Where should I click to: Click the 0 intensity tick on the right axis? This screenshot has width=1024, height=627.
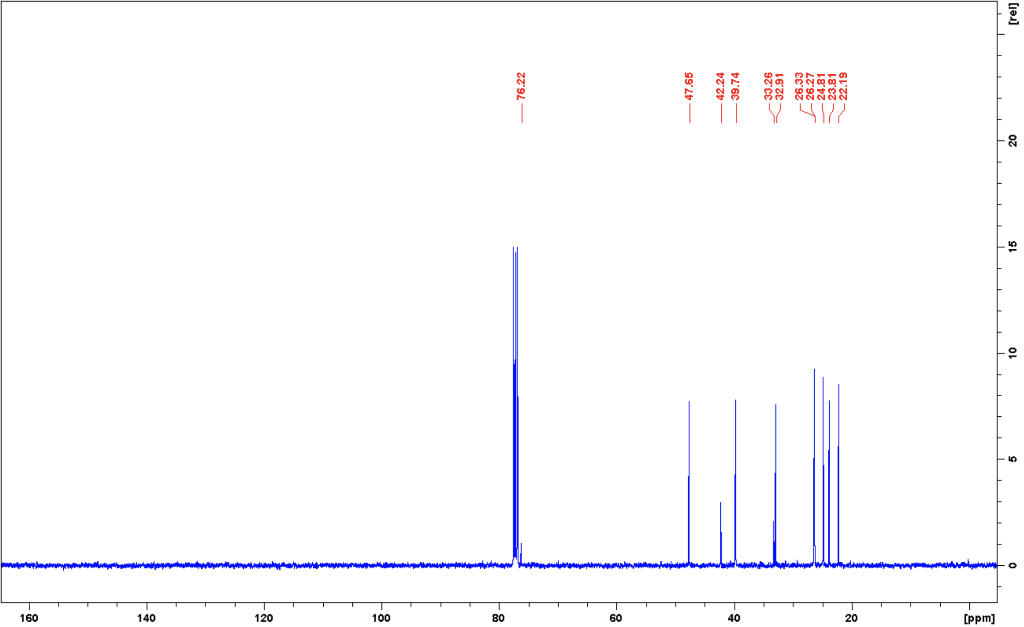point(1013,565)
